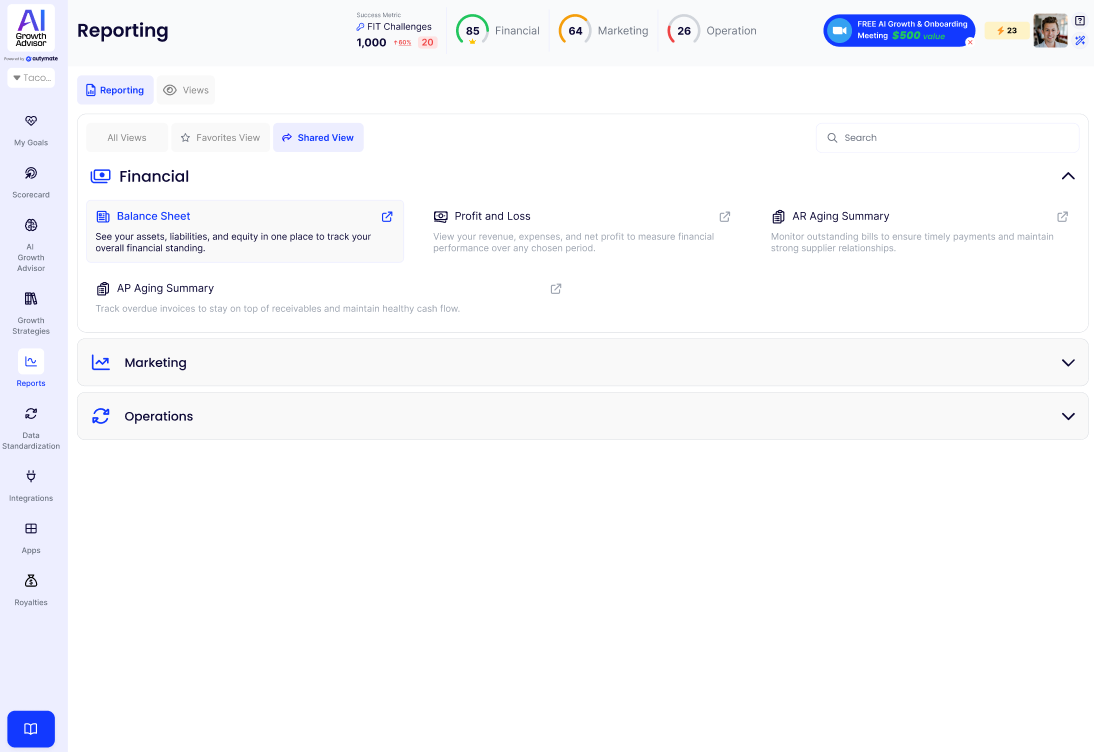Select the All Views filter
The image size is (1094, 752).
click(x=127, y=138)
